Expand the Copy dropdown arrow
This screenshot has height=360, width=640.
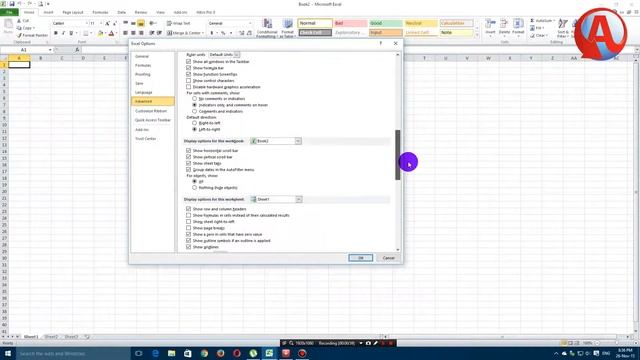33,28
